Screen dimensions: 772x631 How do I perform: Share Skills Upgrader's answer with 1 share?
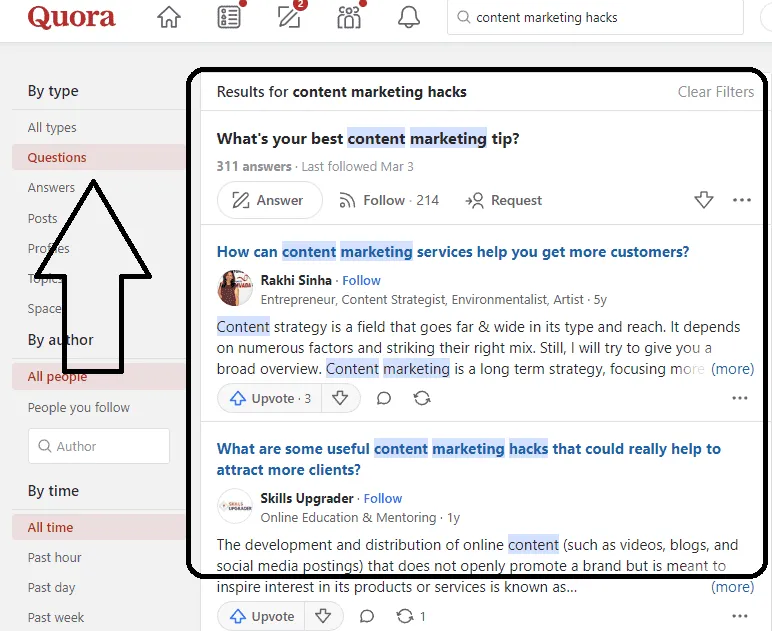click(x=411, y=616)
